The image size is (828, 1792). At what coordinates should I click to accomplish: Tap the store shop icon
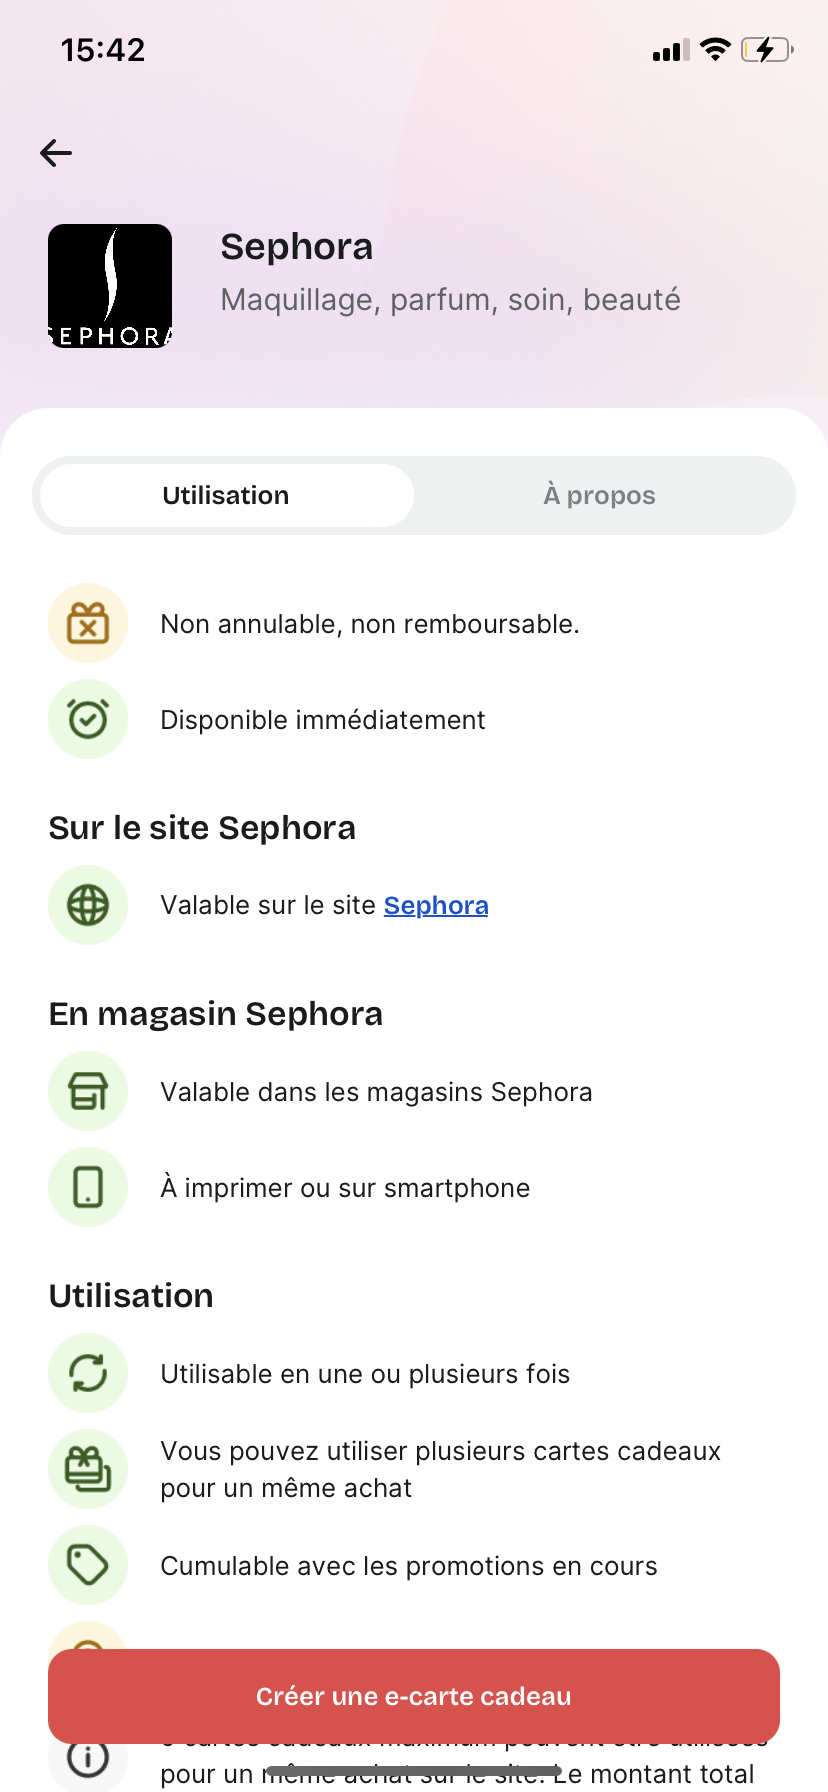(88, 1091)
